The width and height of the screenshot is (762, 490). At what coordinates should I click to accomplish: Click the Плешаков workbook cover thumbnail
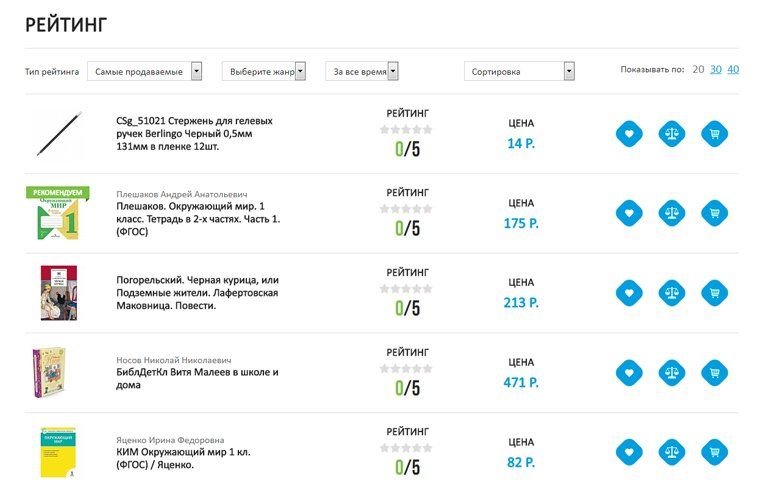pyautogui.click(x=58, y=213)
